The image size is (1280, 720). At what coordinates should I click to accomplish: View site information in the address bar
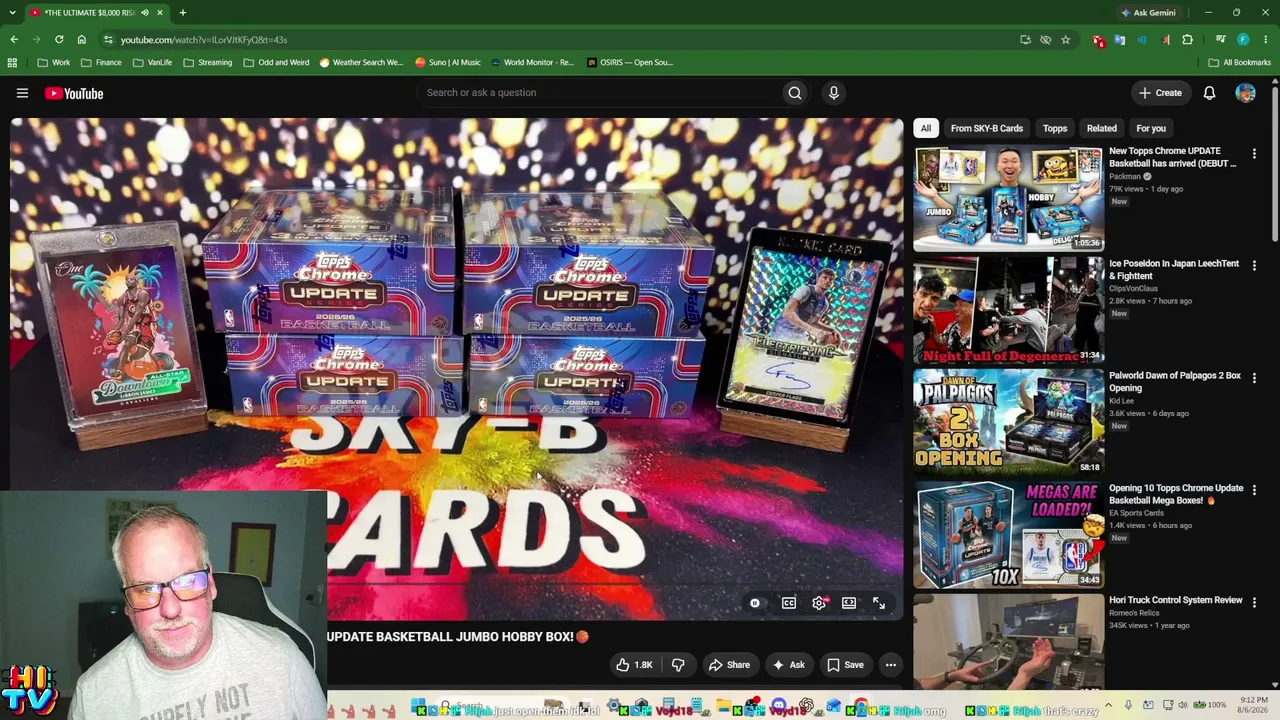pyautogui.click(x=108, y=40)
